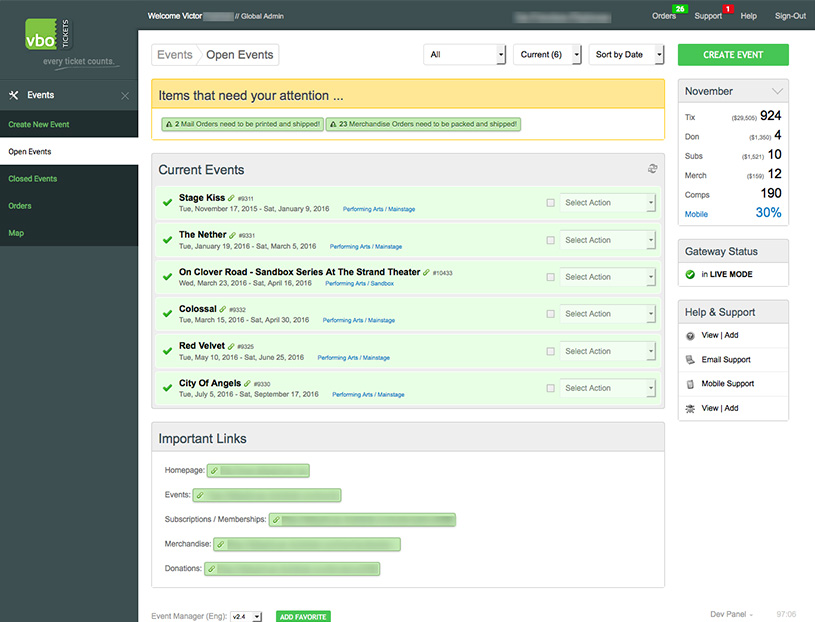Viewport: 815px width, 622px height.
Task: Click the 23 Merchandise Orders alert
Action: [423, 124]
